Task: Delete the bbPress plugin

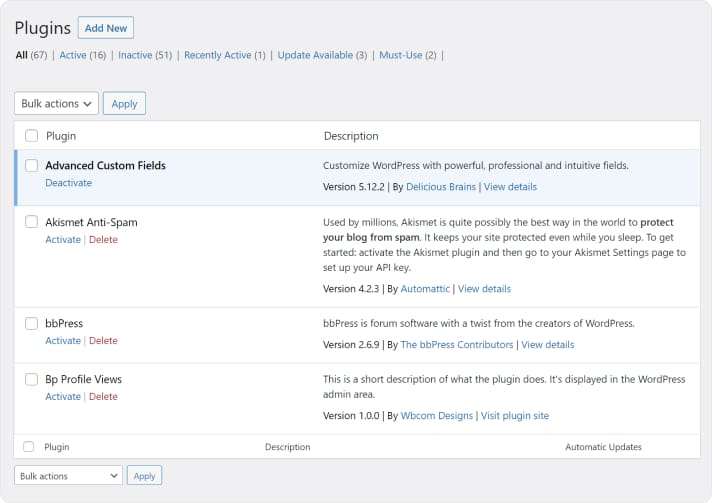Action: [x=103, y=341]
